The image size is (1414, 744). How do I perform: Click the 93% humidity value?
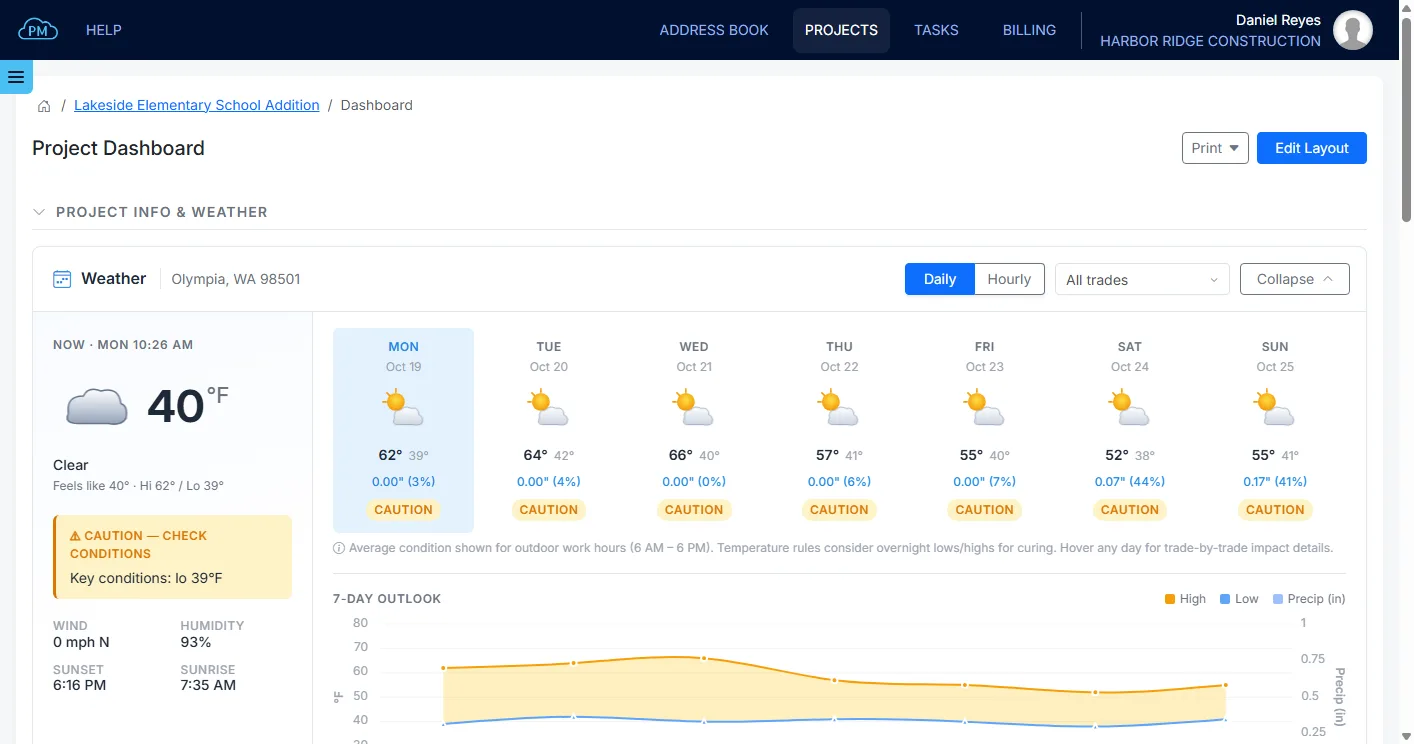click(195, 642)
